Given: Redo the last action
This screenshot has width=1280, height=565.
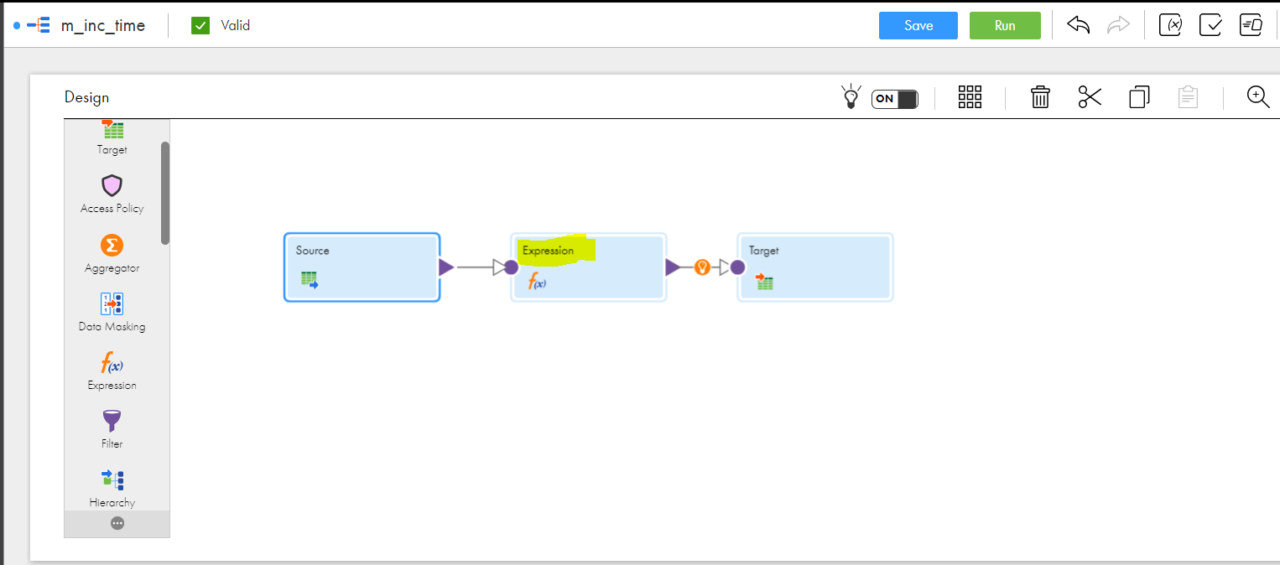Looking at the screenshot, I should (1118, 25).
